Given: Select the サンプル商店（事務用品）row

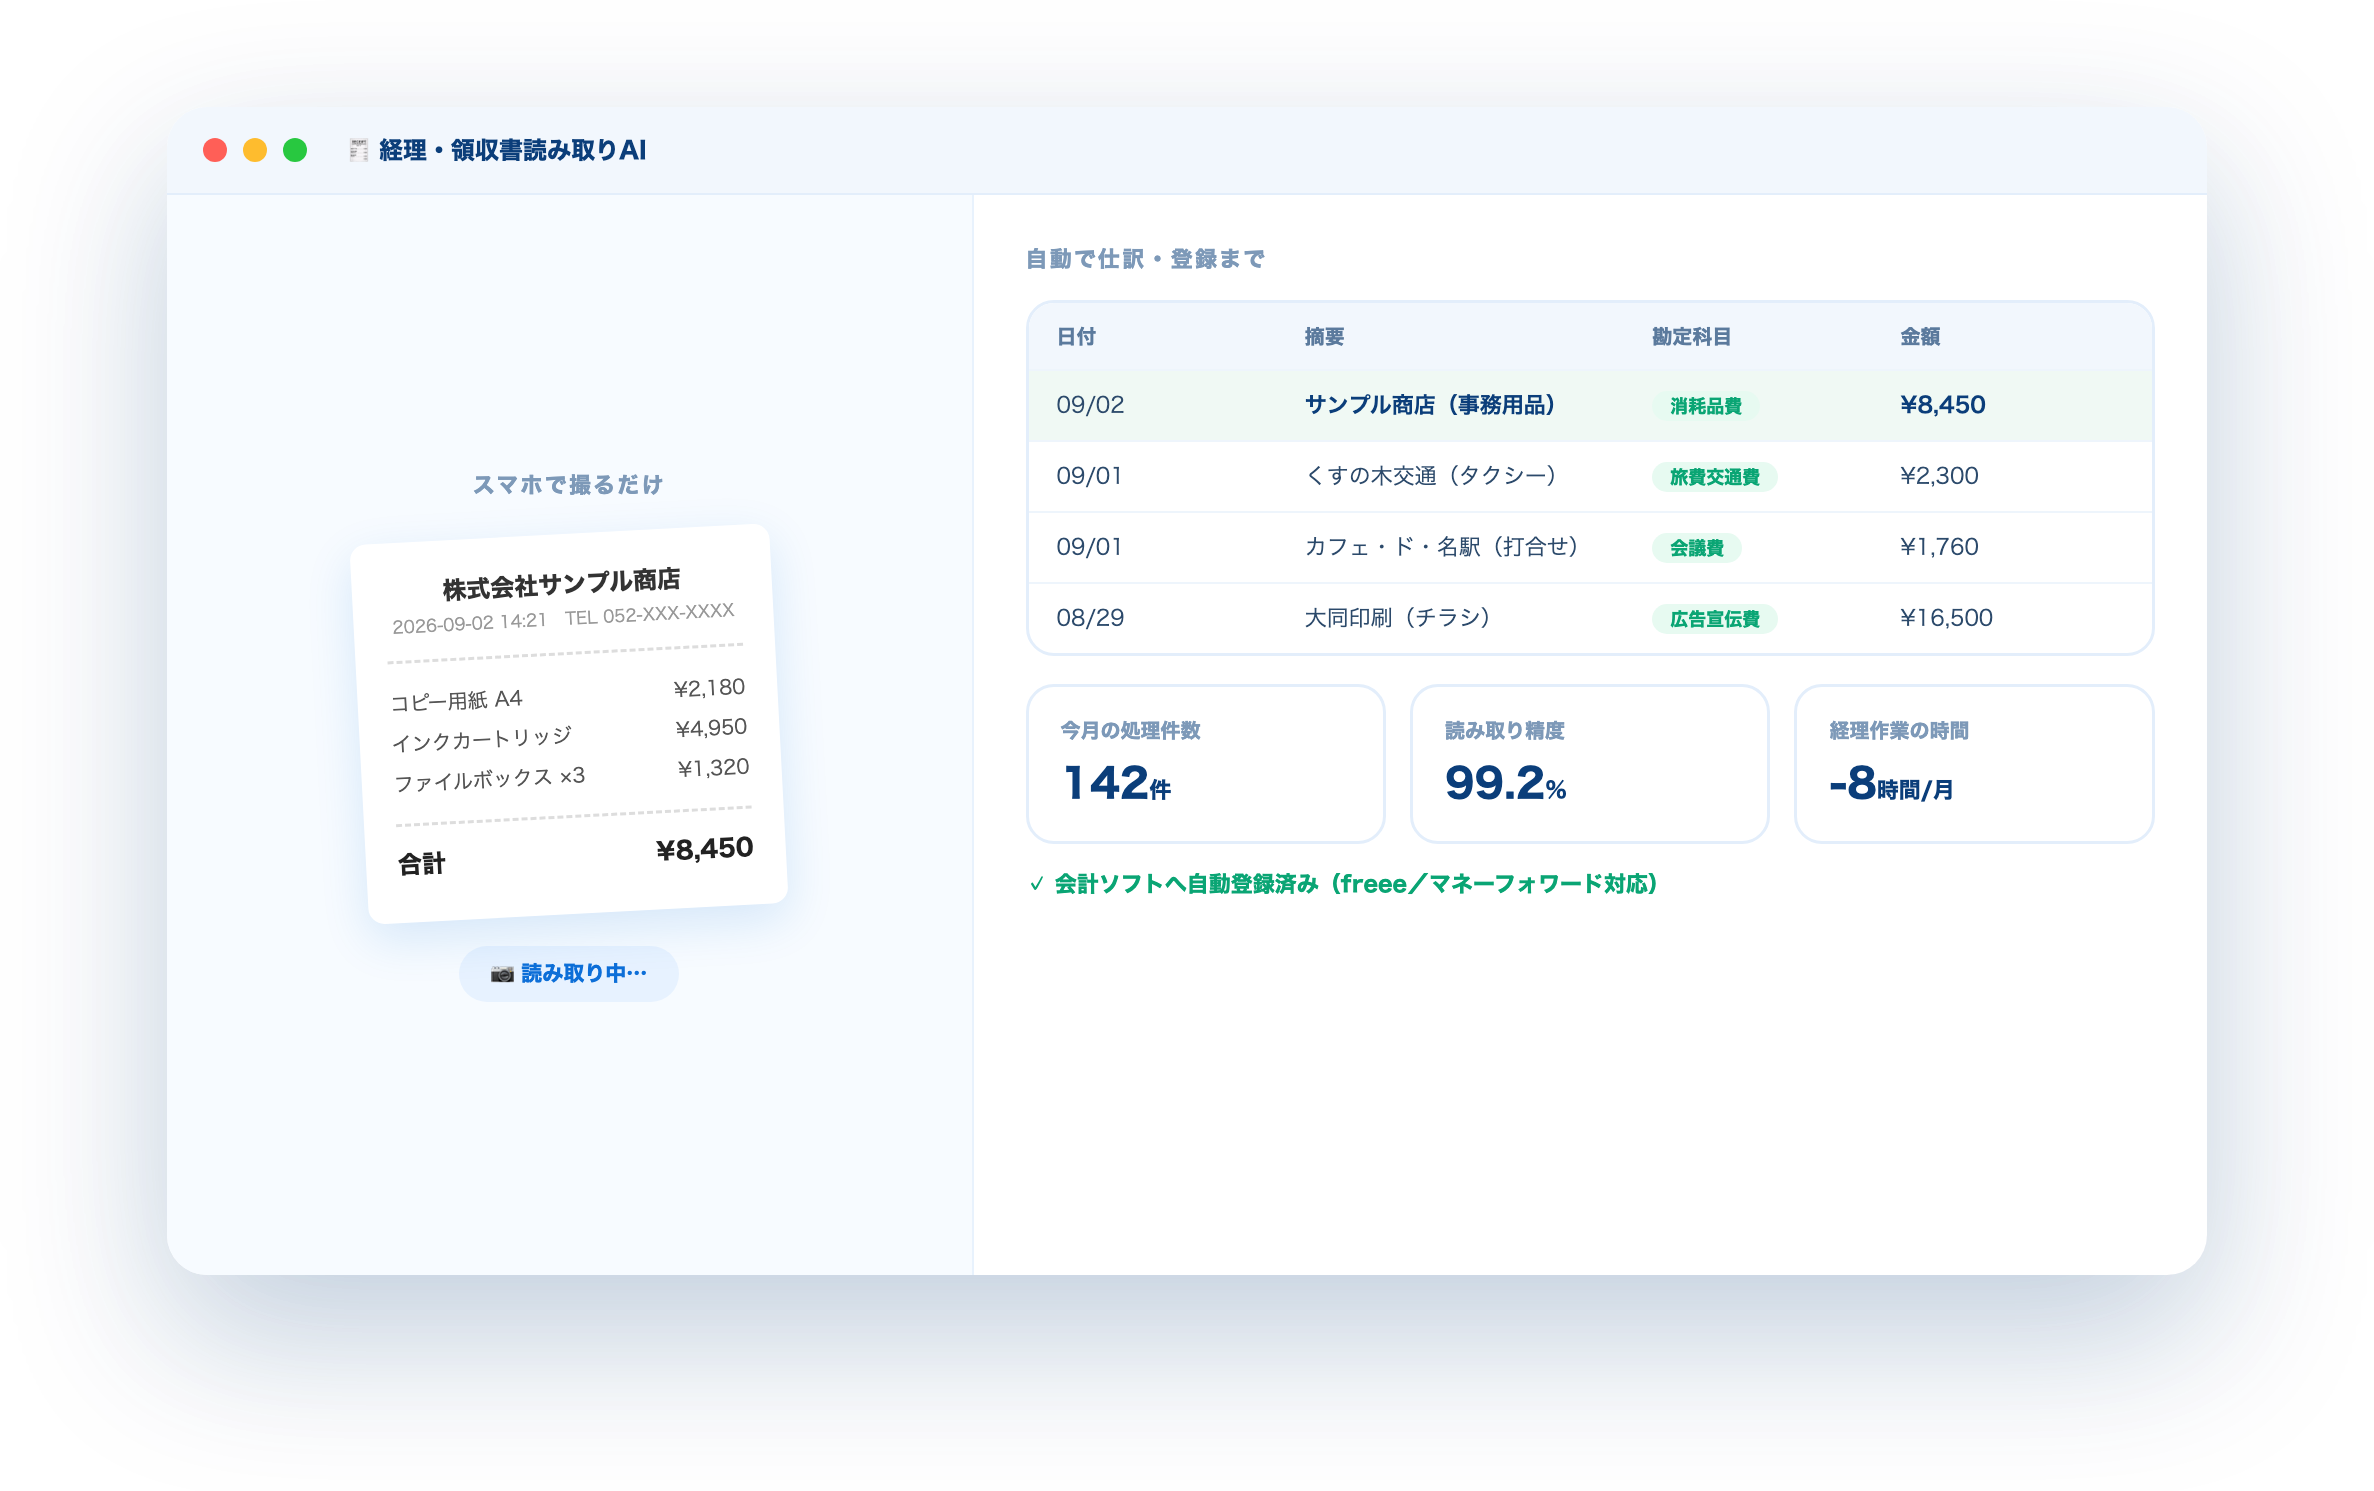Looking at the screenshot, I should [1590, 406].
